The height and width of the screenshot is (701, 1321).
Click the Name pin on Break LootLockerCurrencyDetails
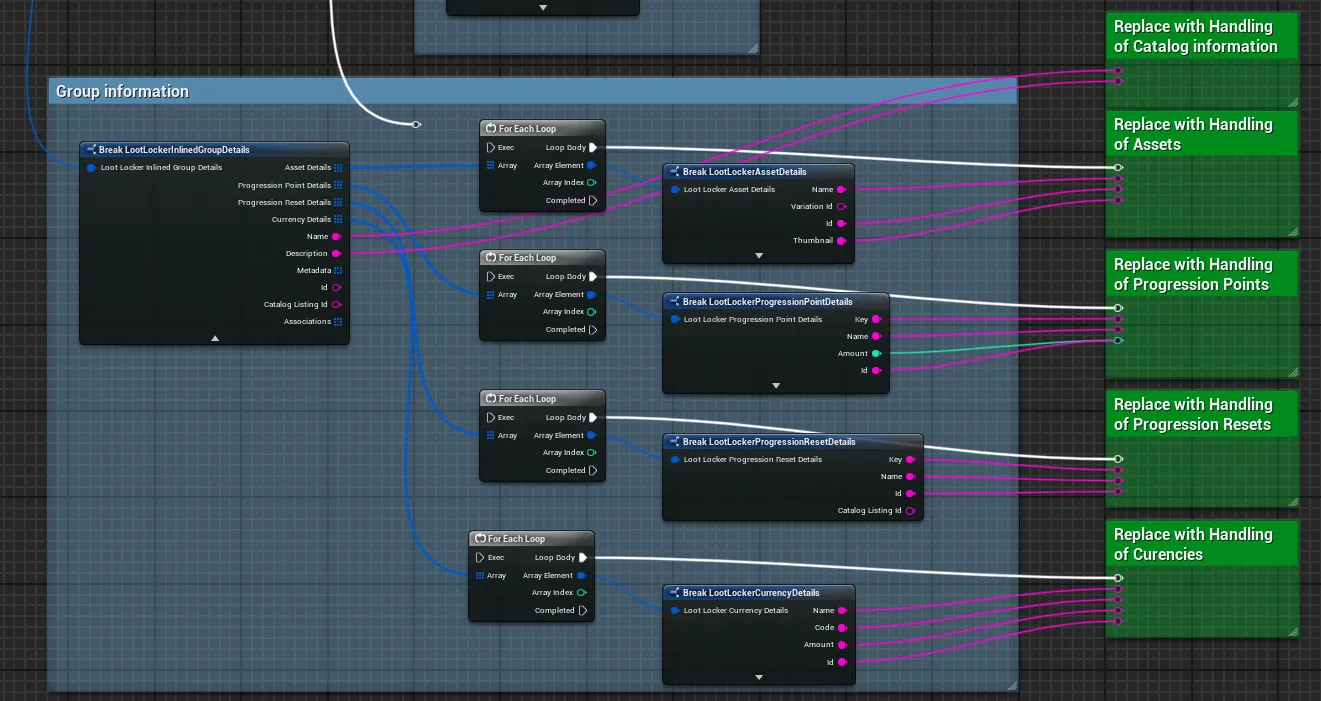tap(842, 611)
